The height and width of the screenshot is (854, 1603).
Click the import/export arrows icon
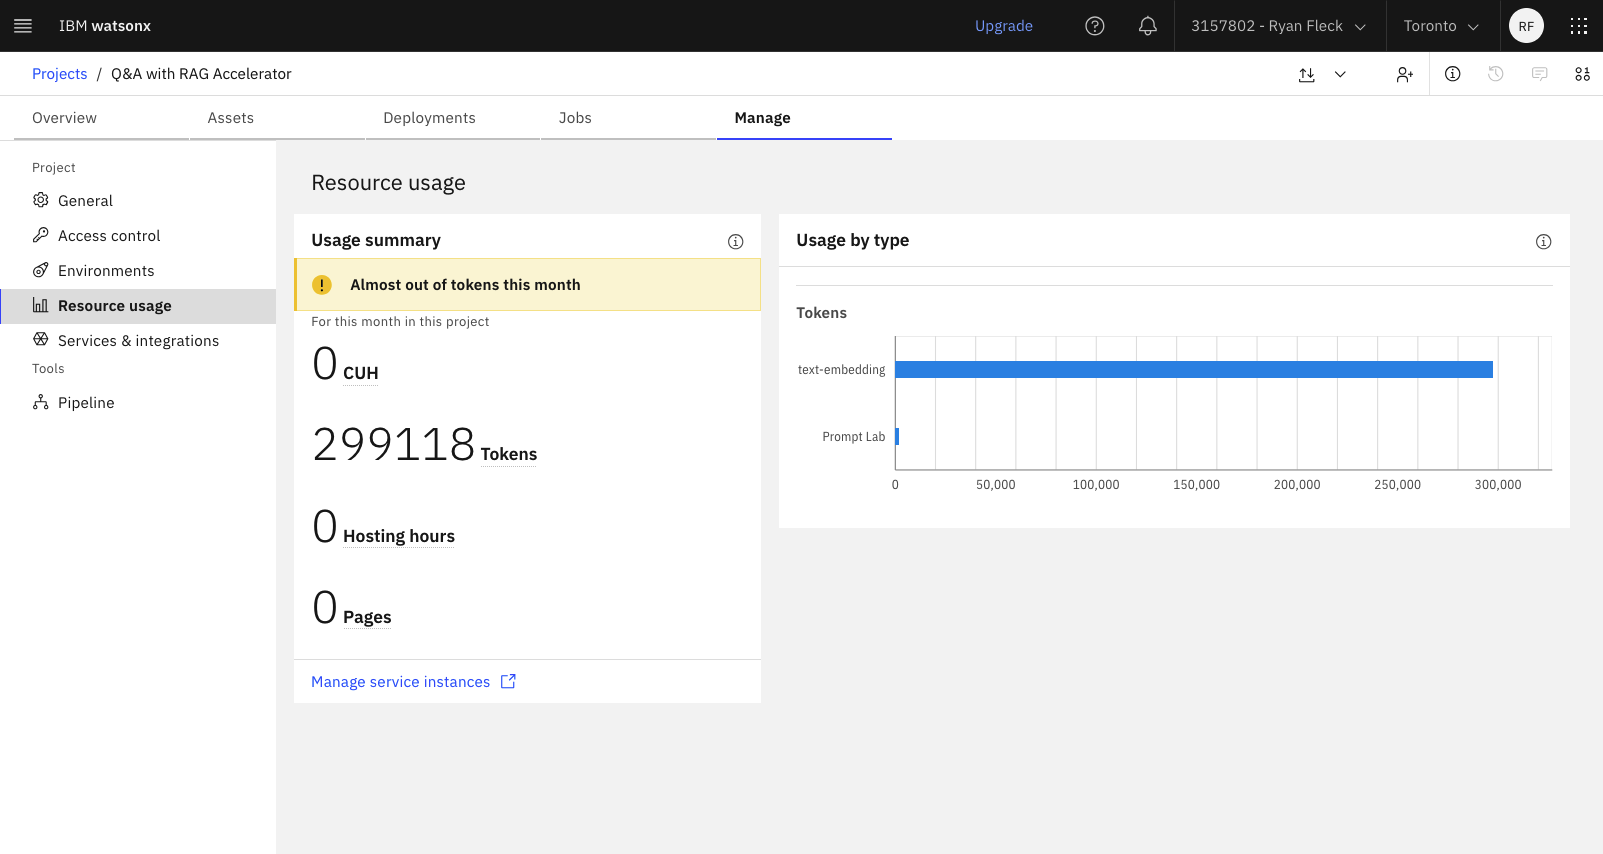(x=1306, y=74)
